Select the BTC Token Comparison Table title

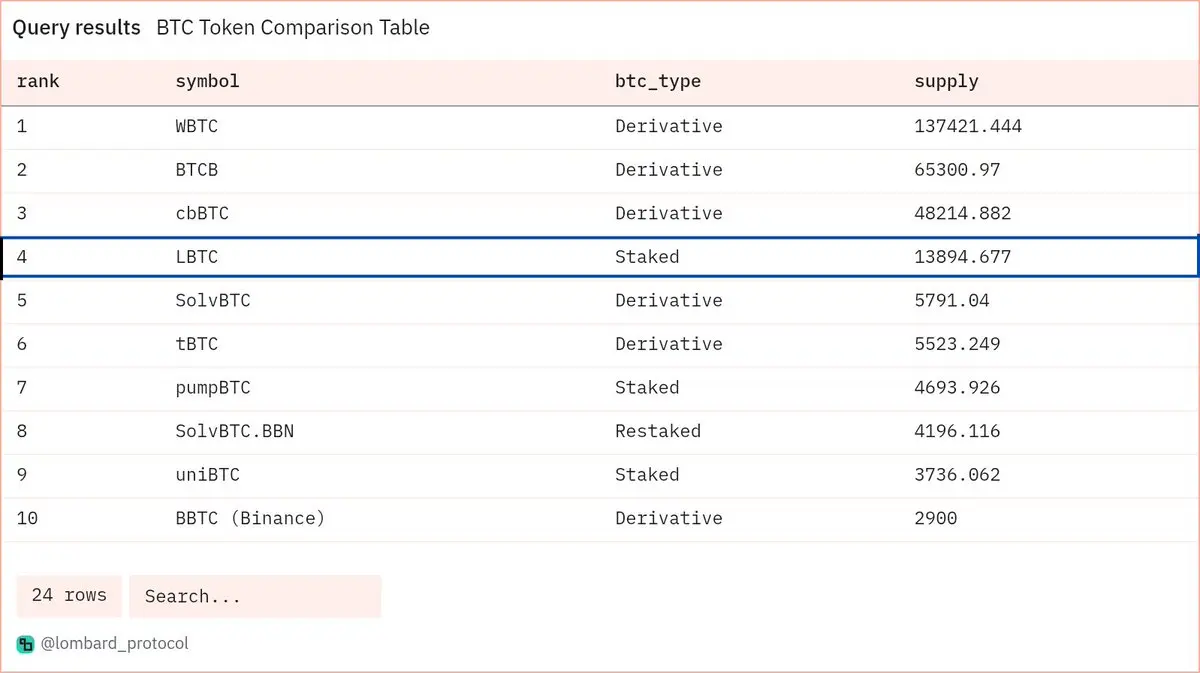point(293,28)
